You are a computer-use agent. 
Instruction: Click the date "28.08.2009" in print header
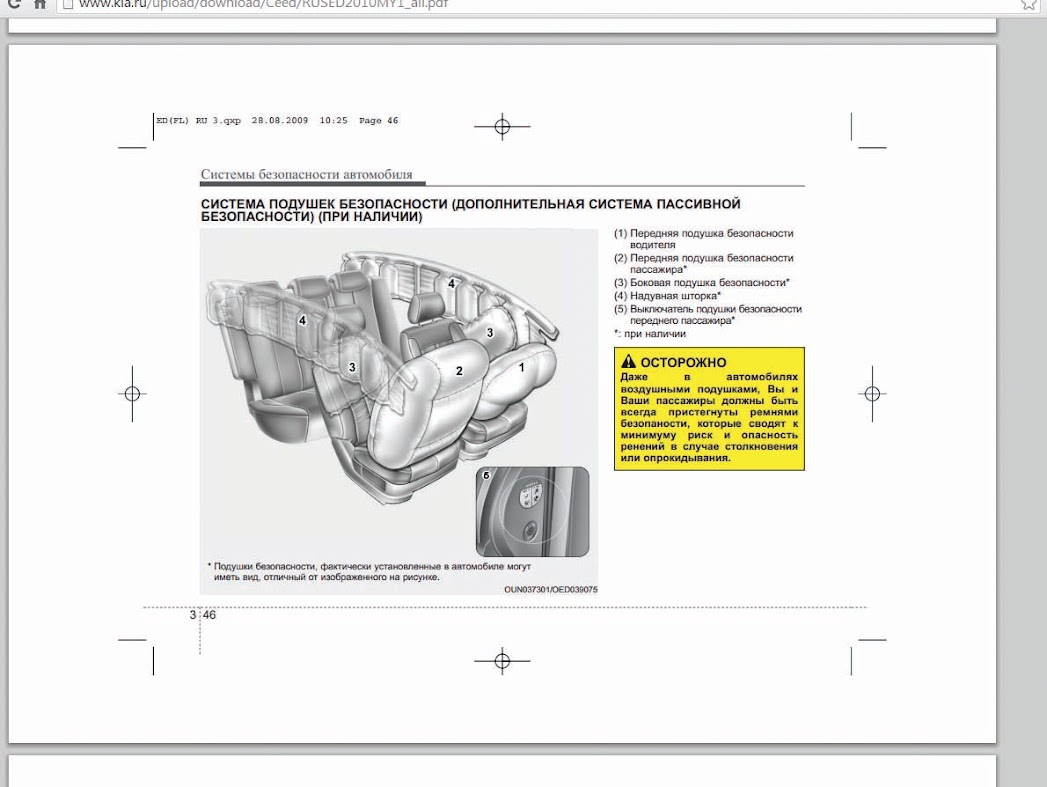pyautogui.click(x=280, y=121)
